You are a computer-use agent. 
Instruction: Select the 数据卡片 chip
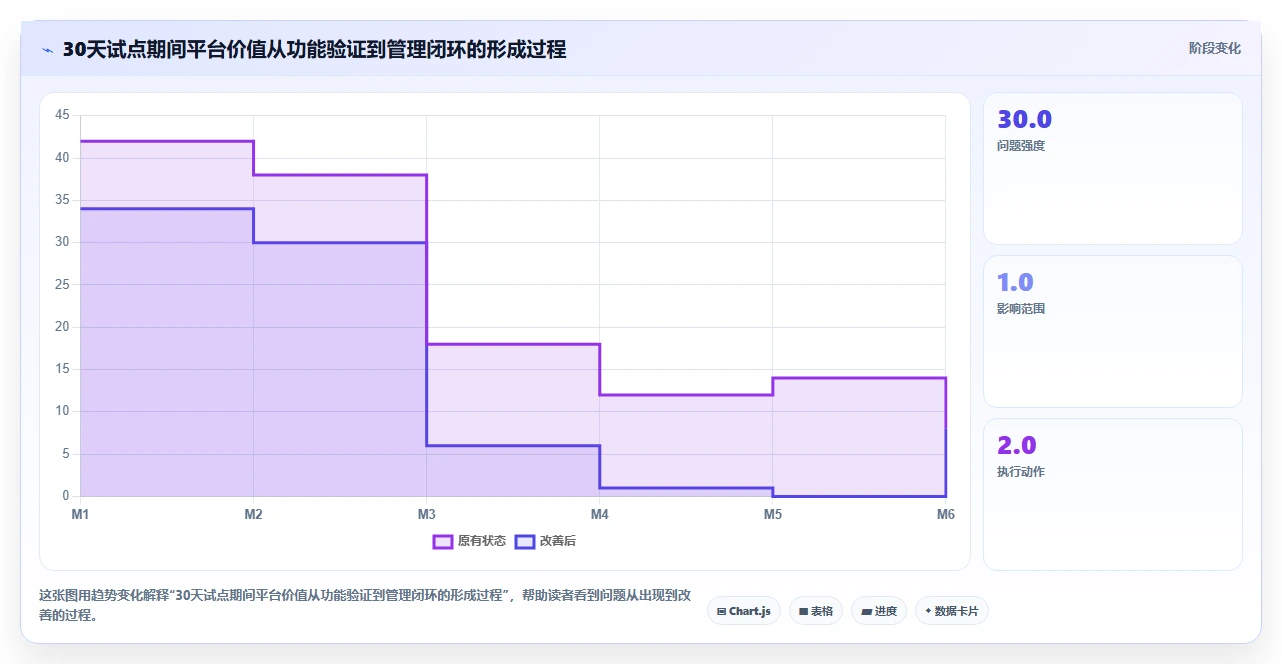tap(951, 611)
